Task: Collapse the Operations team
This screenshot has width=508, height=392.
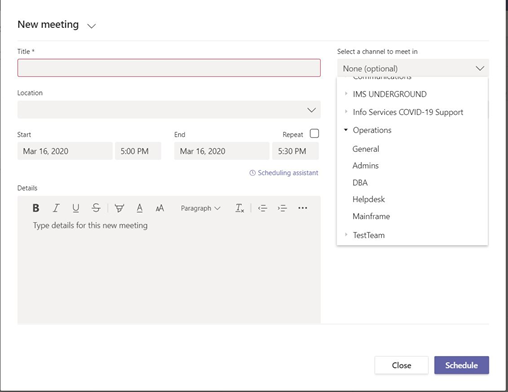Action: tap(346, 130)
